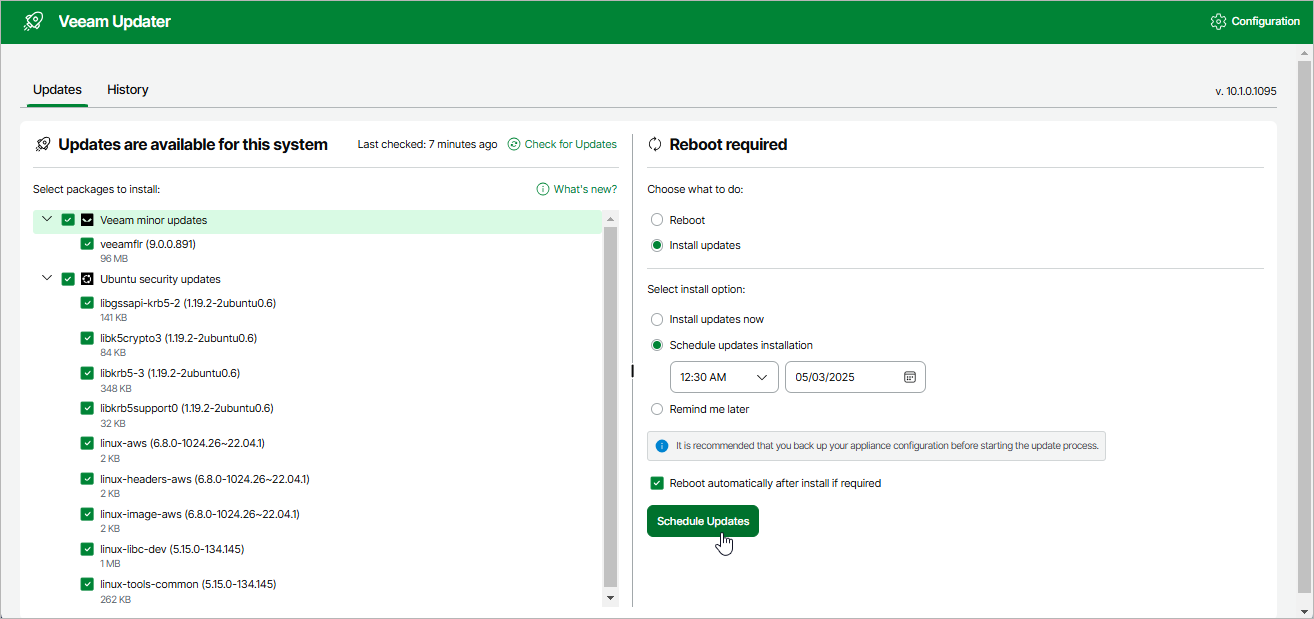Click the package list scrollbar down arrow
The height and width of the screenshot is (619, 1314).
(611, 598)
